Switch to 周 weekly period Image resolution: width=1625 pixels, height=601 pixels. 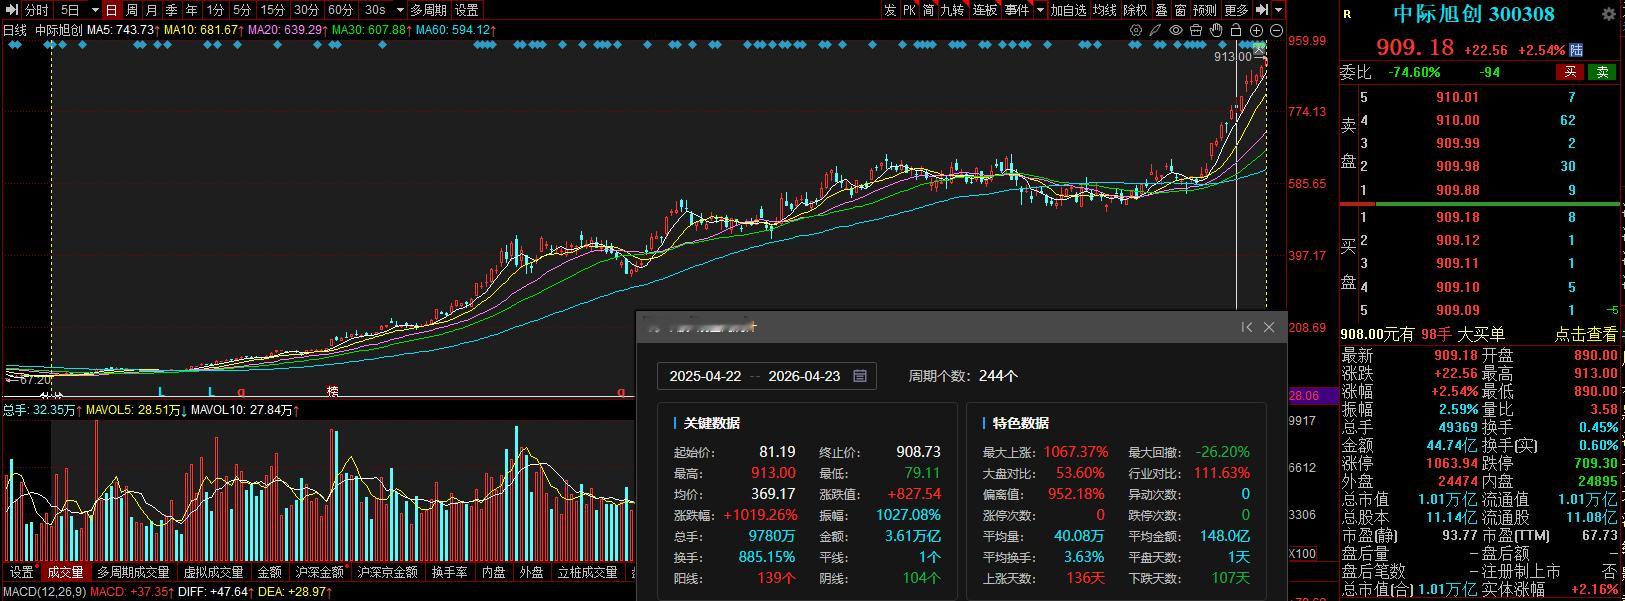(131, 10)
